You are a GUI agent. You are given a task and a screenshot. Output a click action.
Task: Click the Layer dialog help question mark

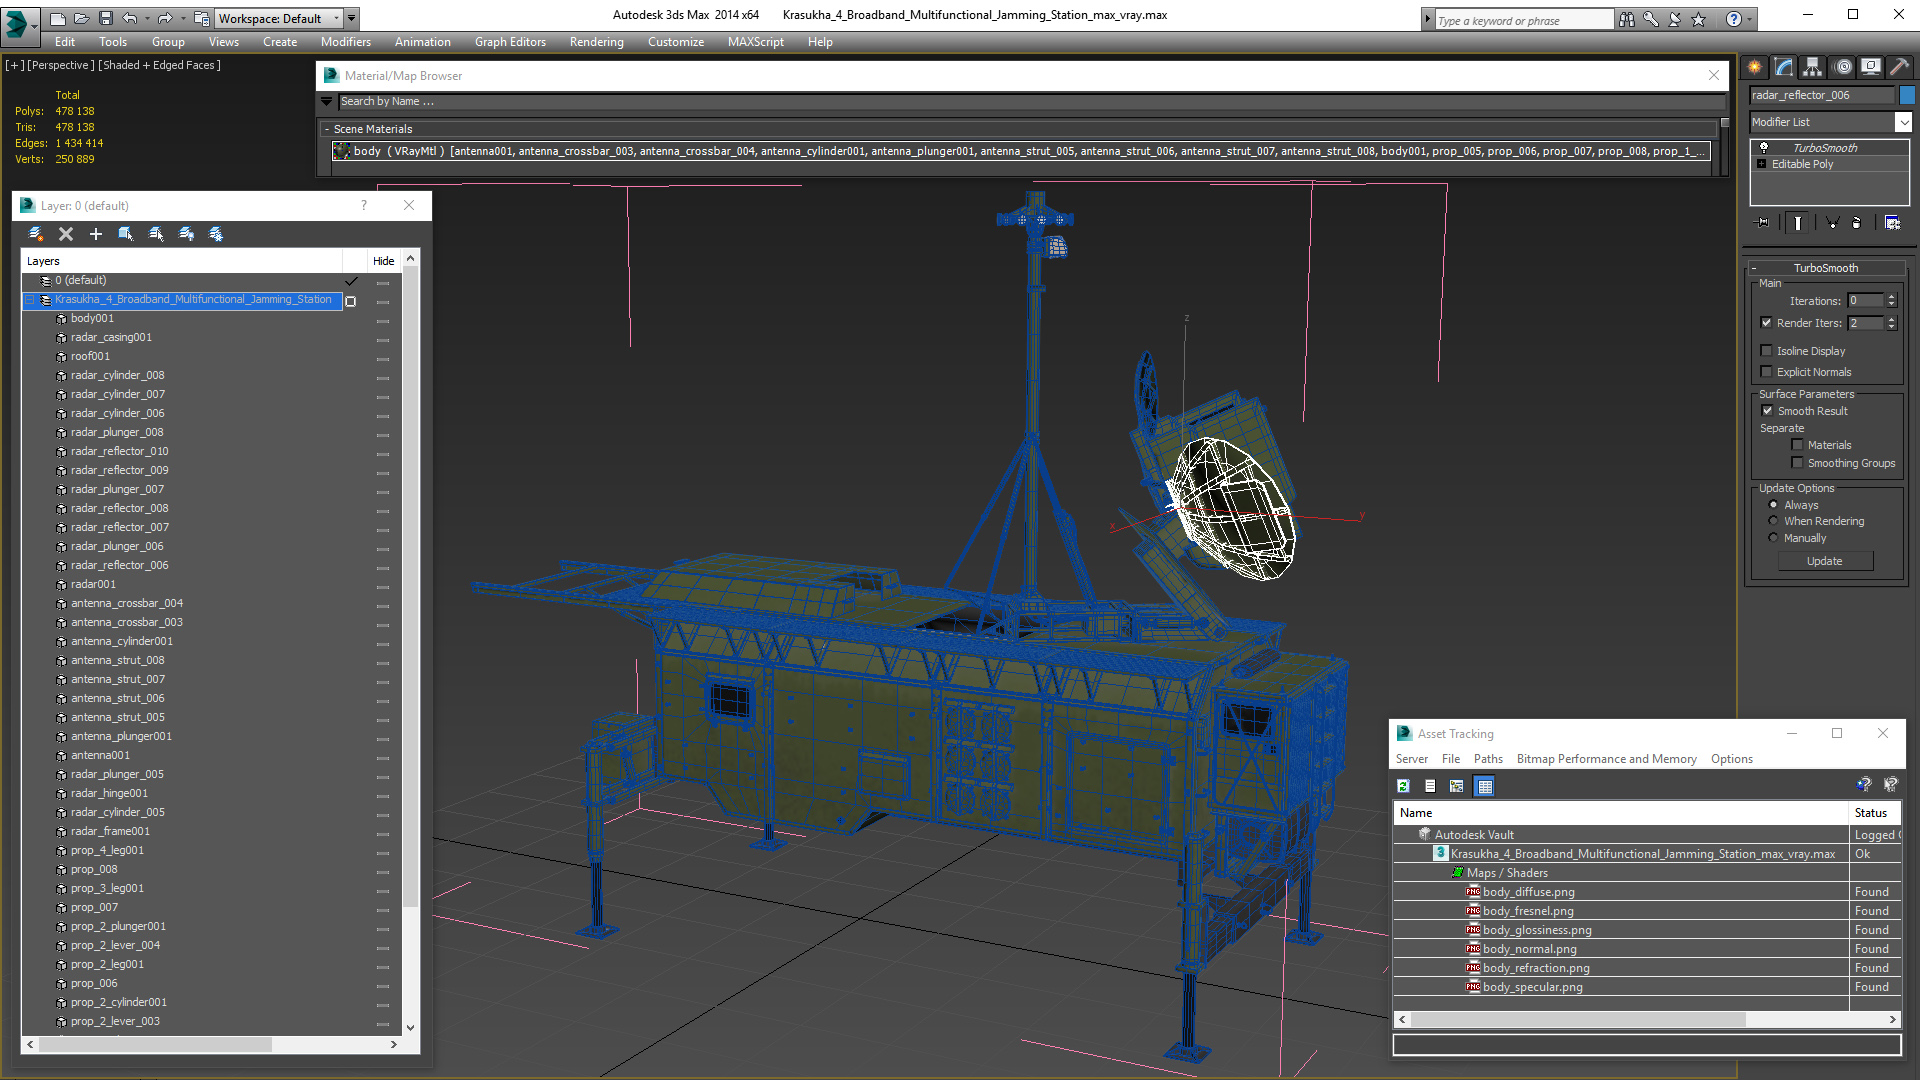coord(364,205)
